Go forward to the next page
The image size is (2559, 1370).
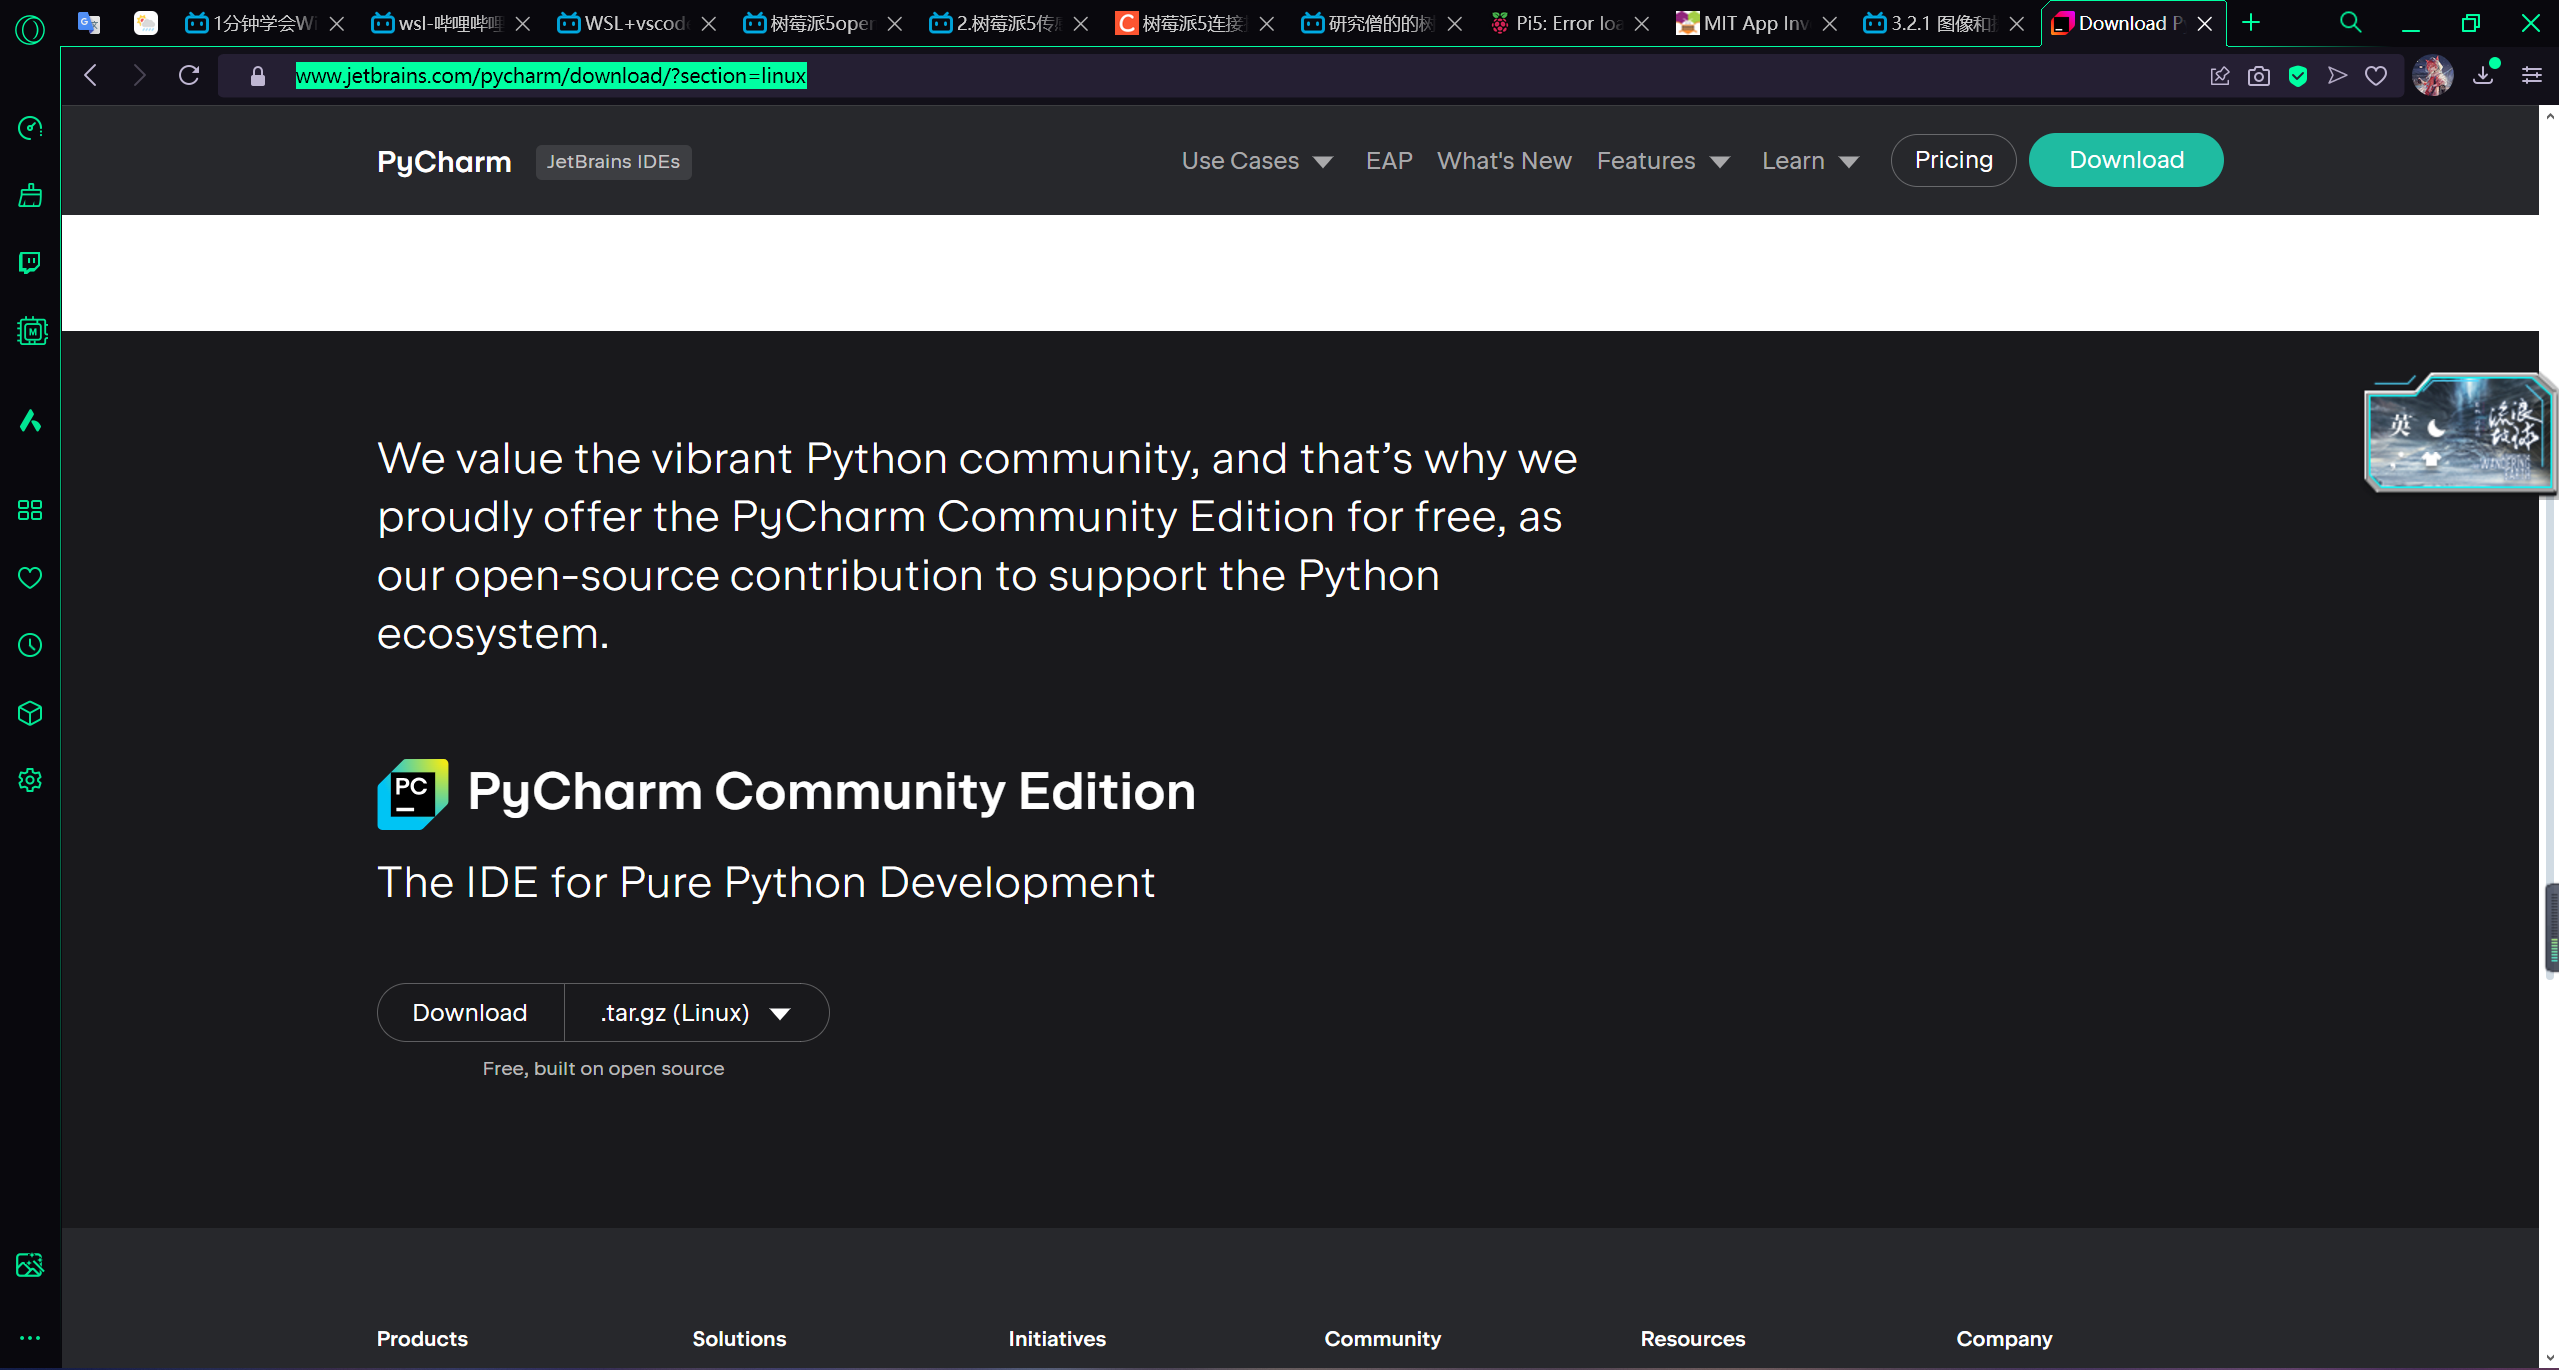(139, 75)
